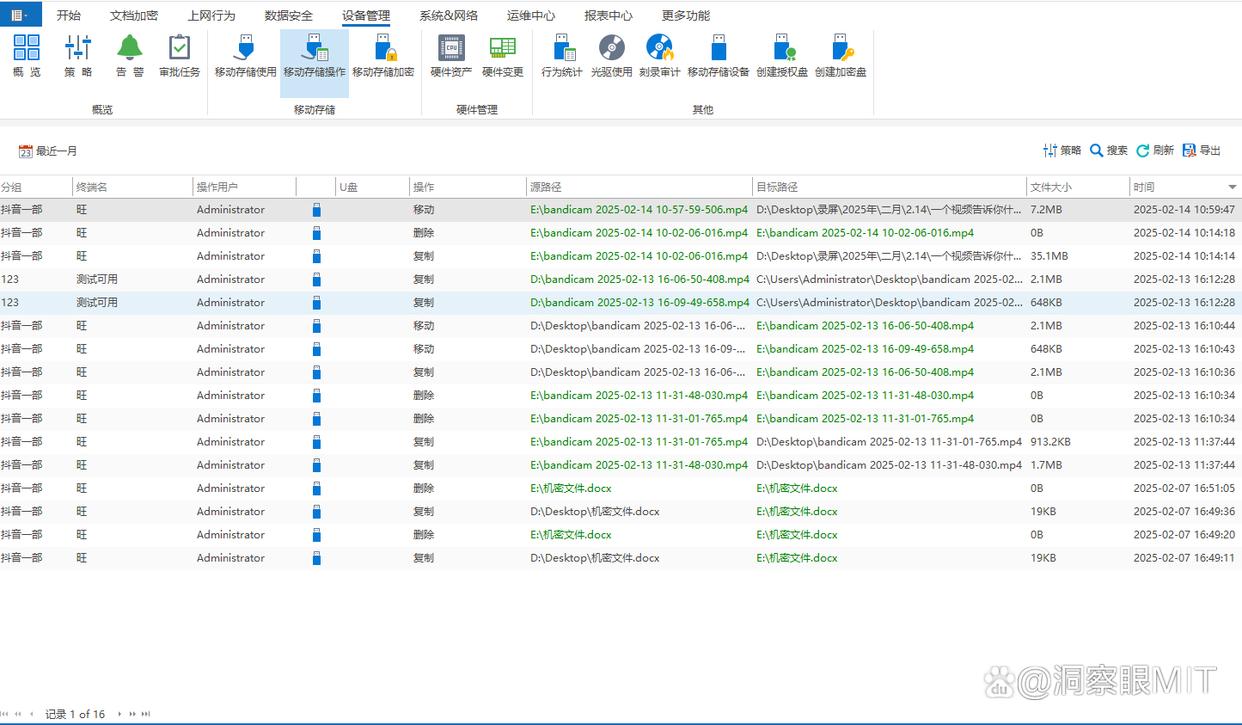
Task: Switch to the 更多功能 tab
Action: pyautogui.click(x=686, y=16)
